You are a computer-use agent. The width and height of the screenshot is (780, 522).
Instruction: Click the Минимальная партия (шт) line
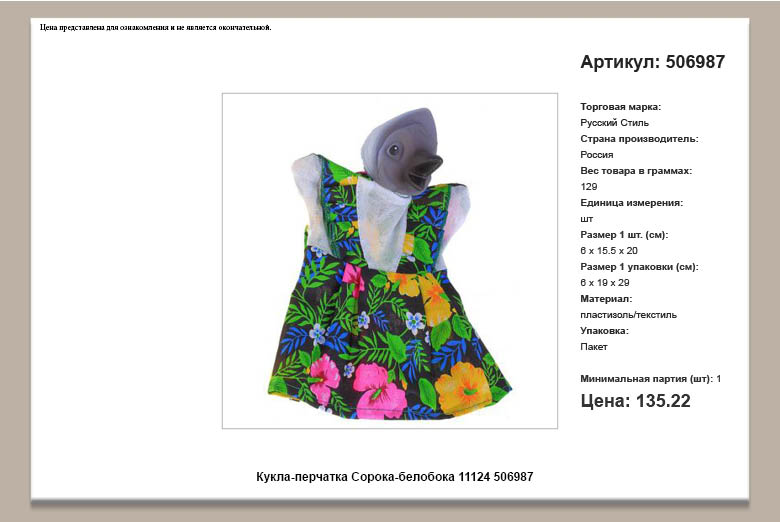(x=650, y=379)
